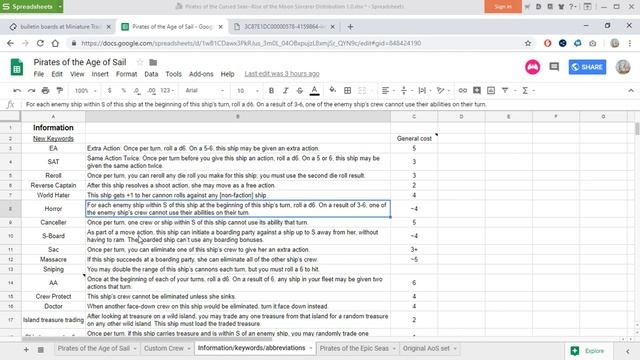Switch to Original AoS set sheet tab
The width and height of the screenshot is (640, 360).
[x=426, y=349]
